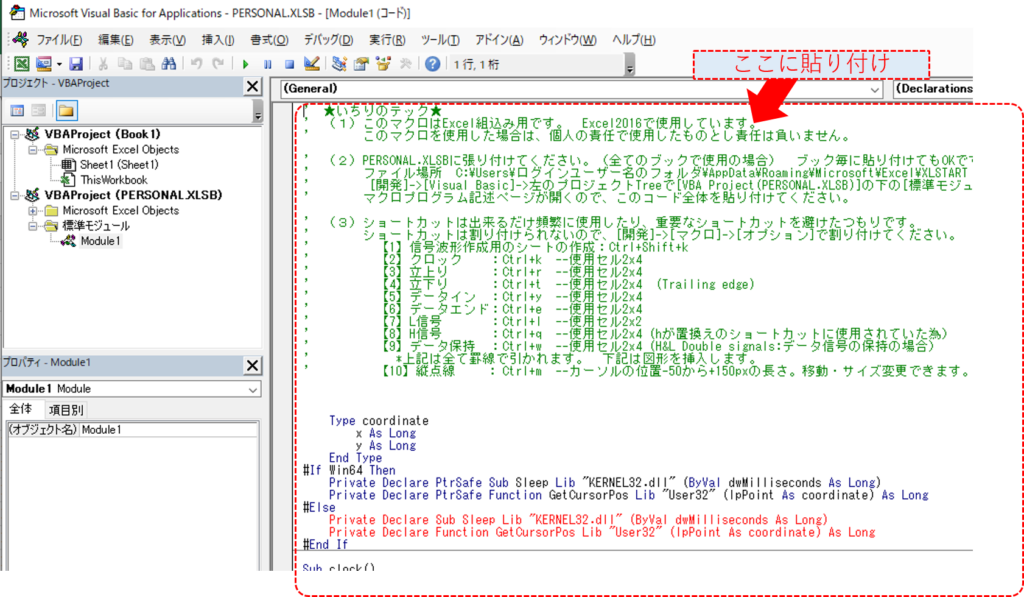This screenshot has height=597, width=1024.
Task: Click '#If Win64 Then' code line
Action: pyautogui.click(x=349, y=470)
